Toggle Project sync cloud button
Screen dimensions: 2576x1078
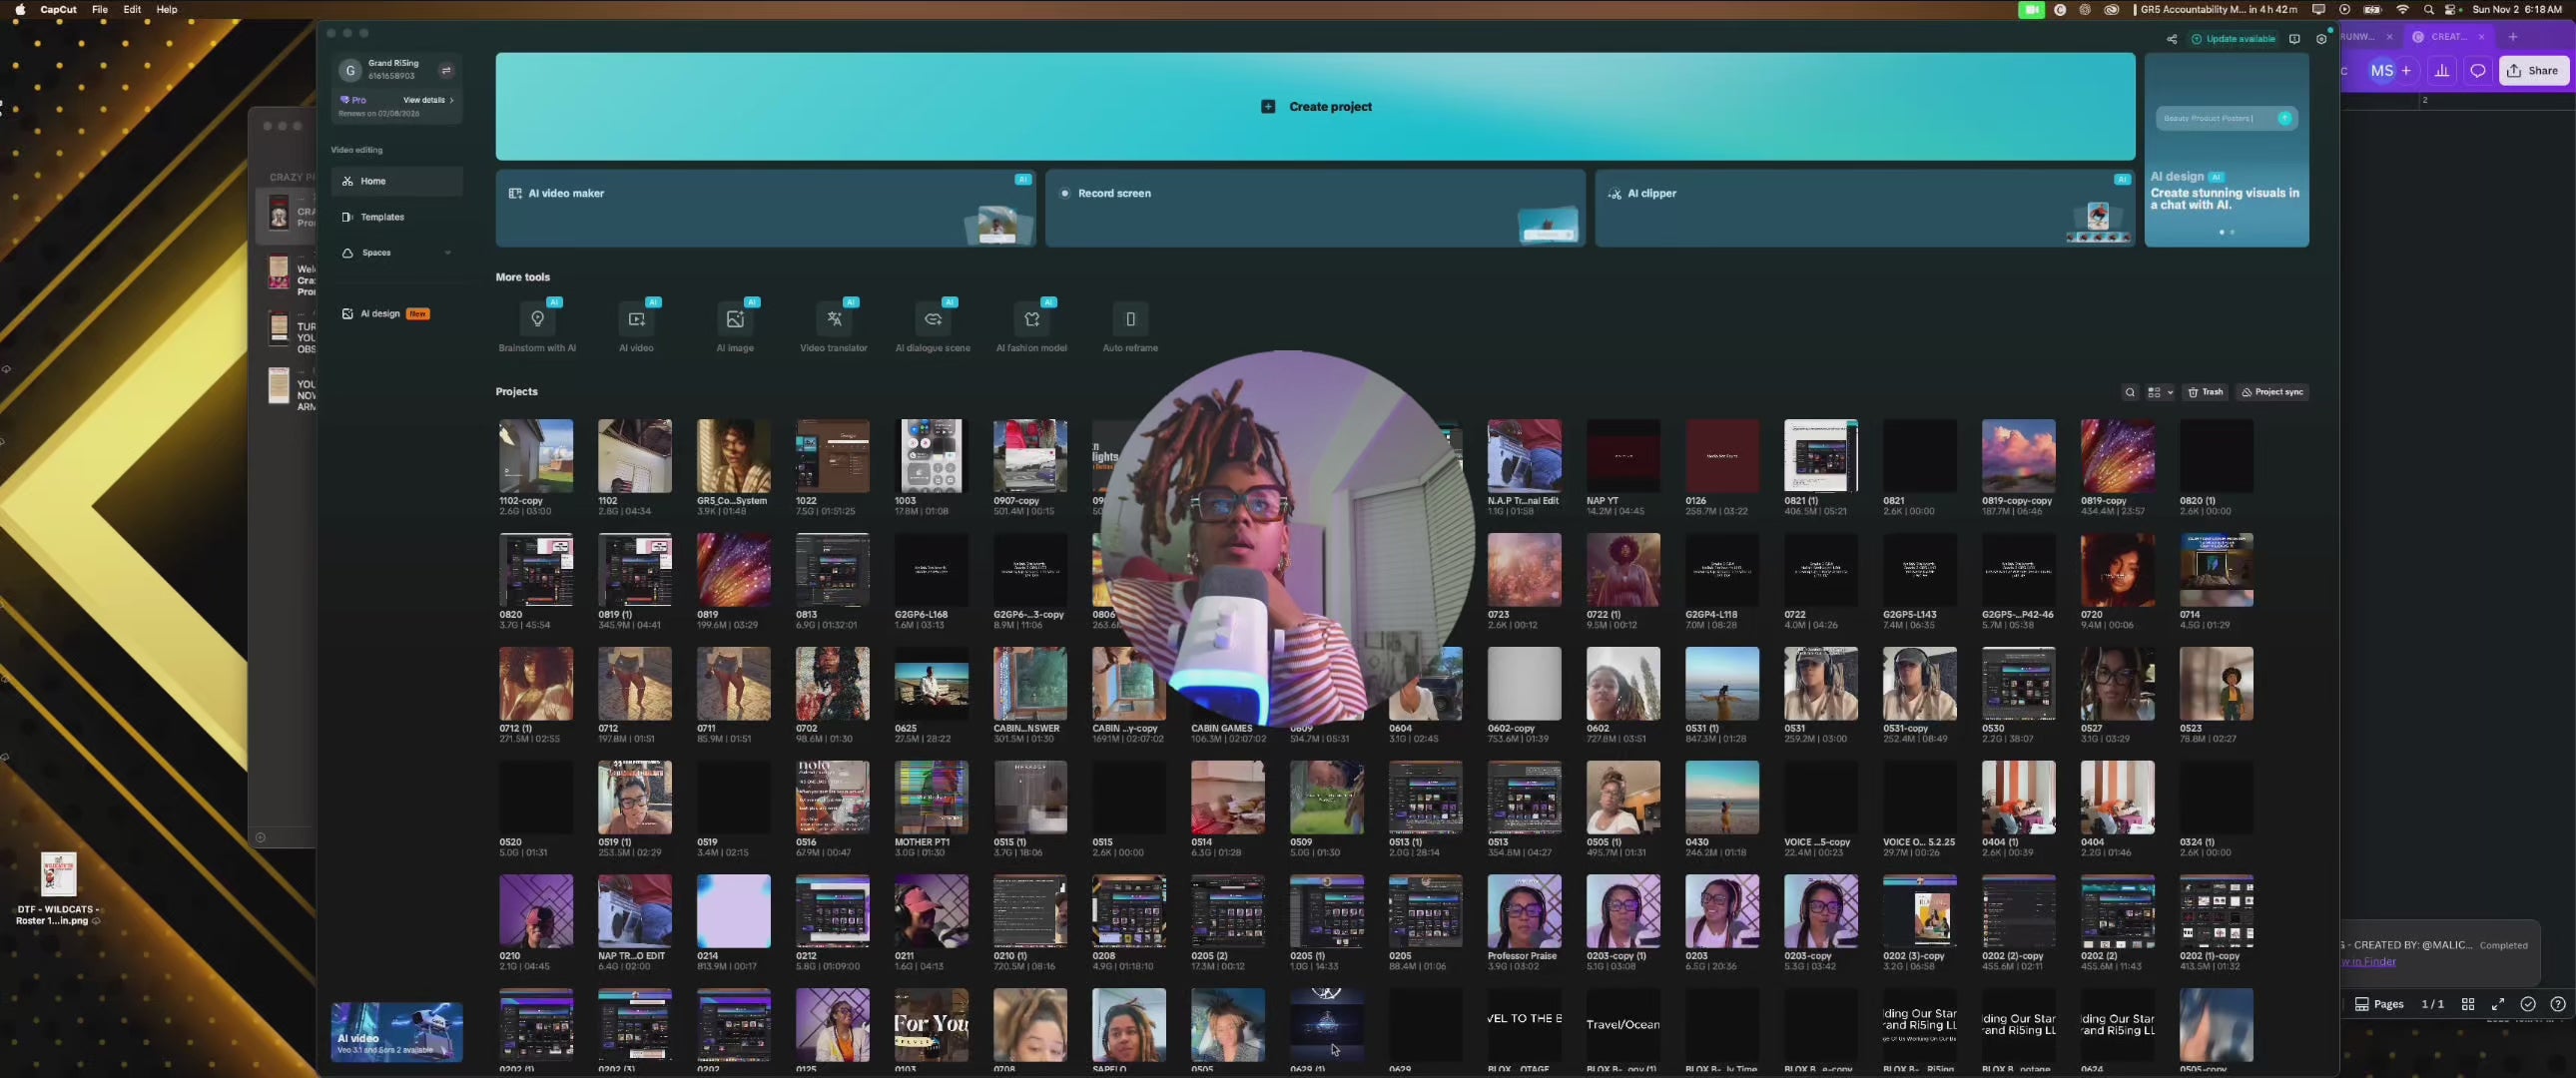(x=2272, y=392)
